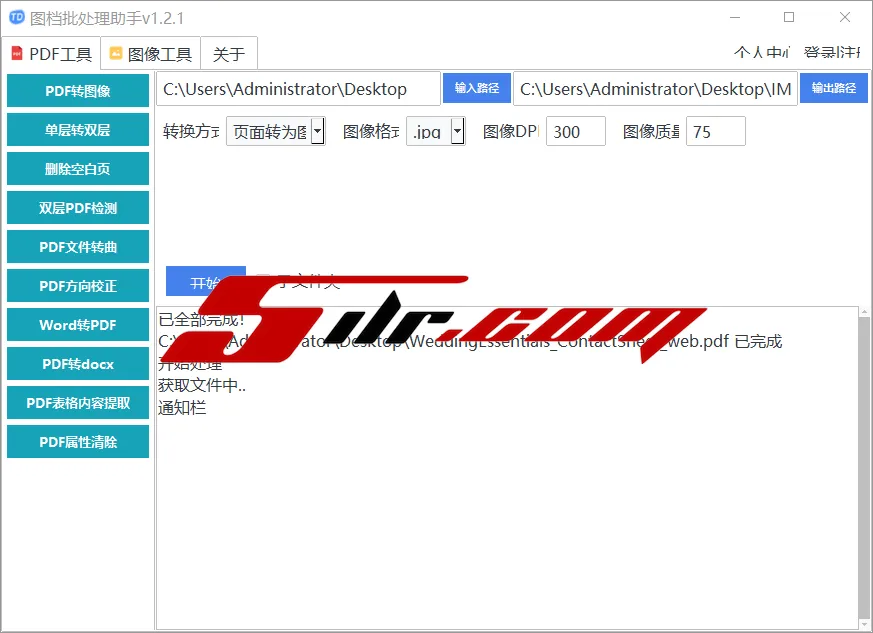Click the log line 获取文件中..
Screen dimensions: 873x633
point(202,385)
